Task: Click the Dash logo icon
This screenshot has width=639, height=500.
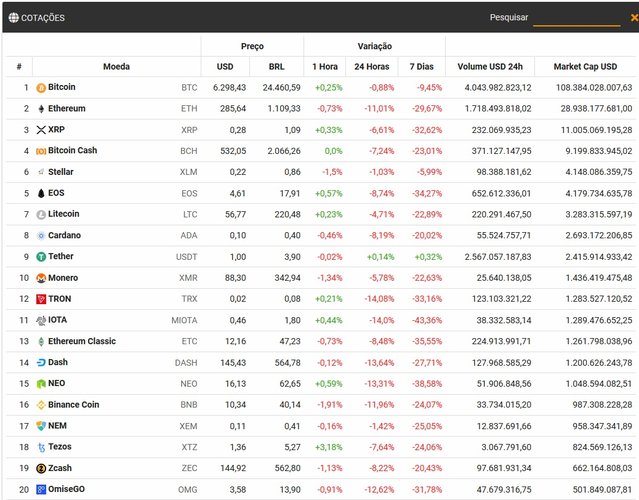Action: coord(41,362)
